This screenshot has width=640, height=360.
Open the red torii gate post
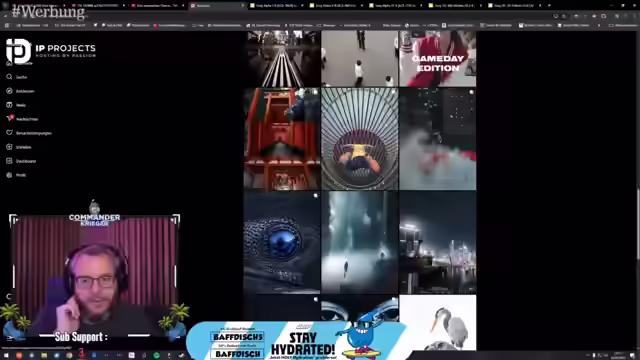click(282, 139)
